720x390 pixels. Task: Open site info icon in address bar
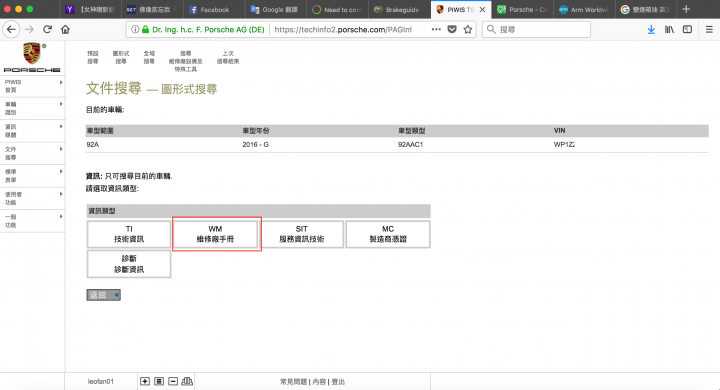click(x=135, y=29)
